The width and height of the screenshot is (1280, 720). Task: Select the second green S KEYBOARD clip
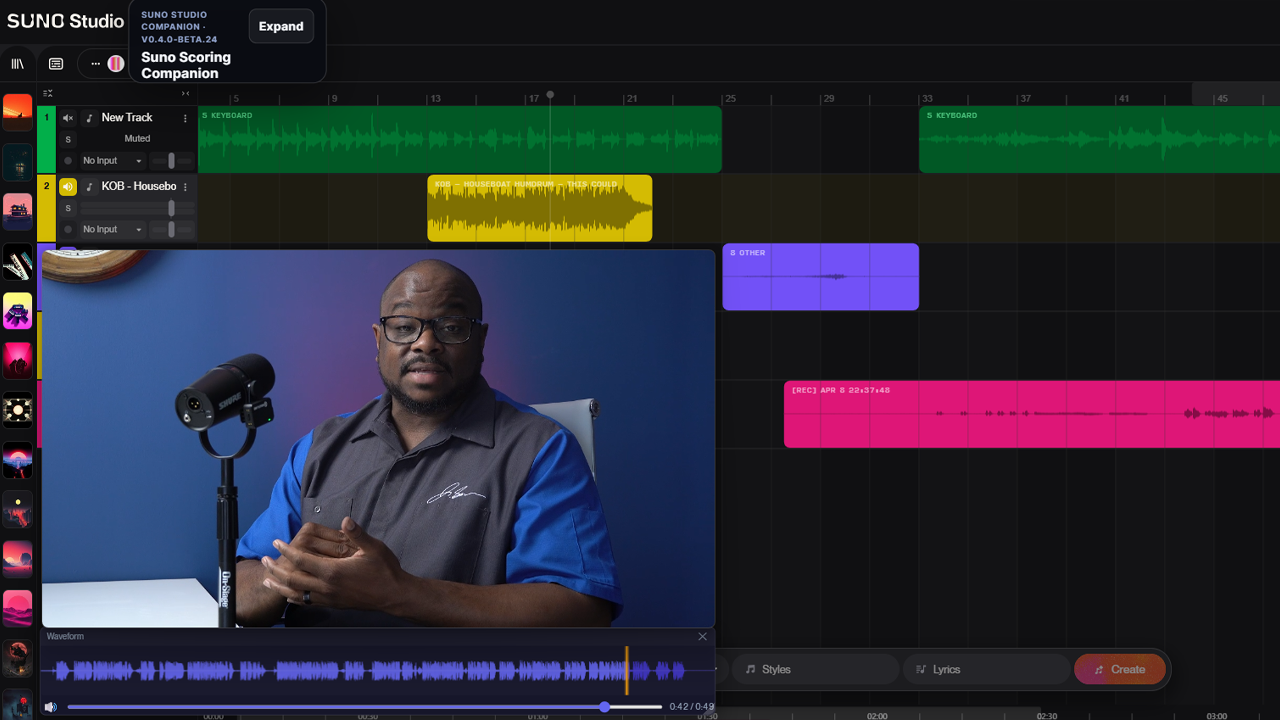(1099, 140)
